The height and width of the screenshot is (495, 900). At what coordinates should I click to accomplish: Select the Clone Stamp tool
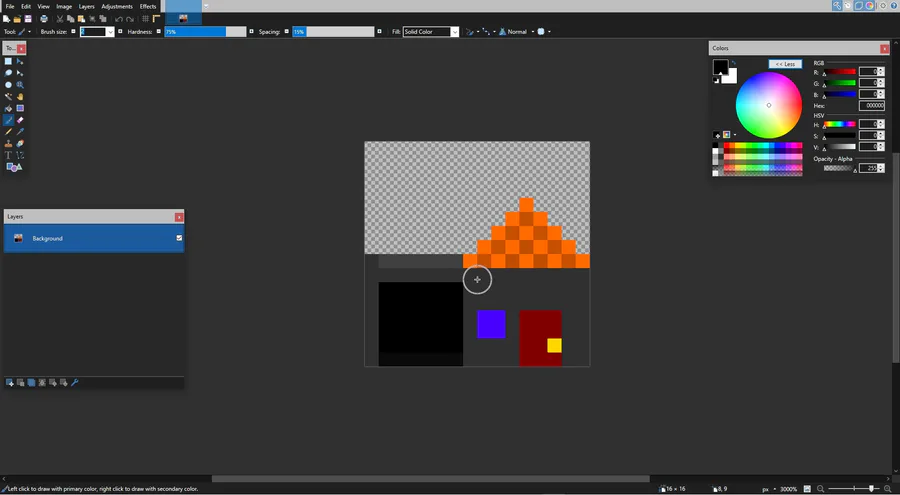[x=8, y=144]
